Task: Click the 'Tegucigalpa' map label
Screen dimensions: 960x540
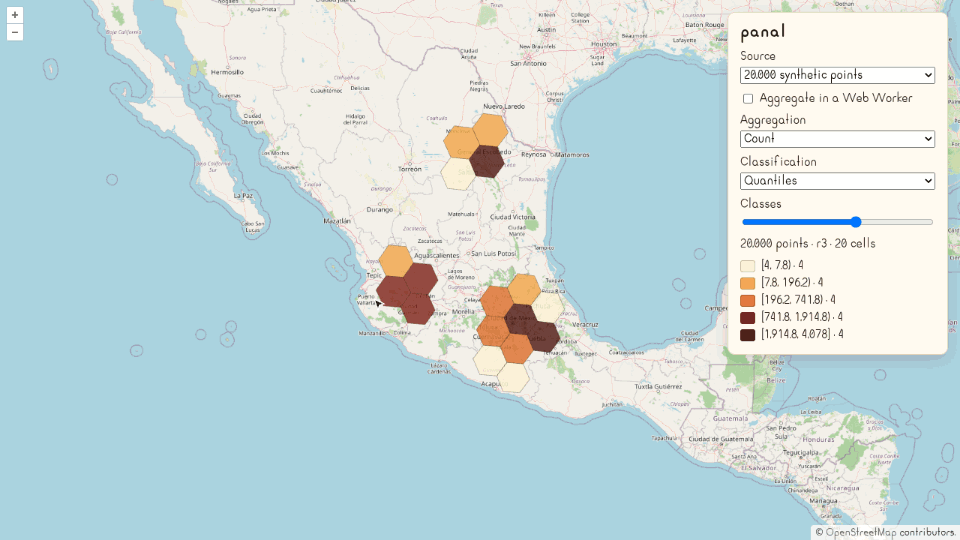Action: 800,453
